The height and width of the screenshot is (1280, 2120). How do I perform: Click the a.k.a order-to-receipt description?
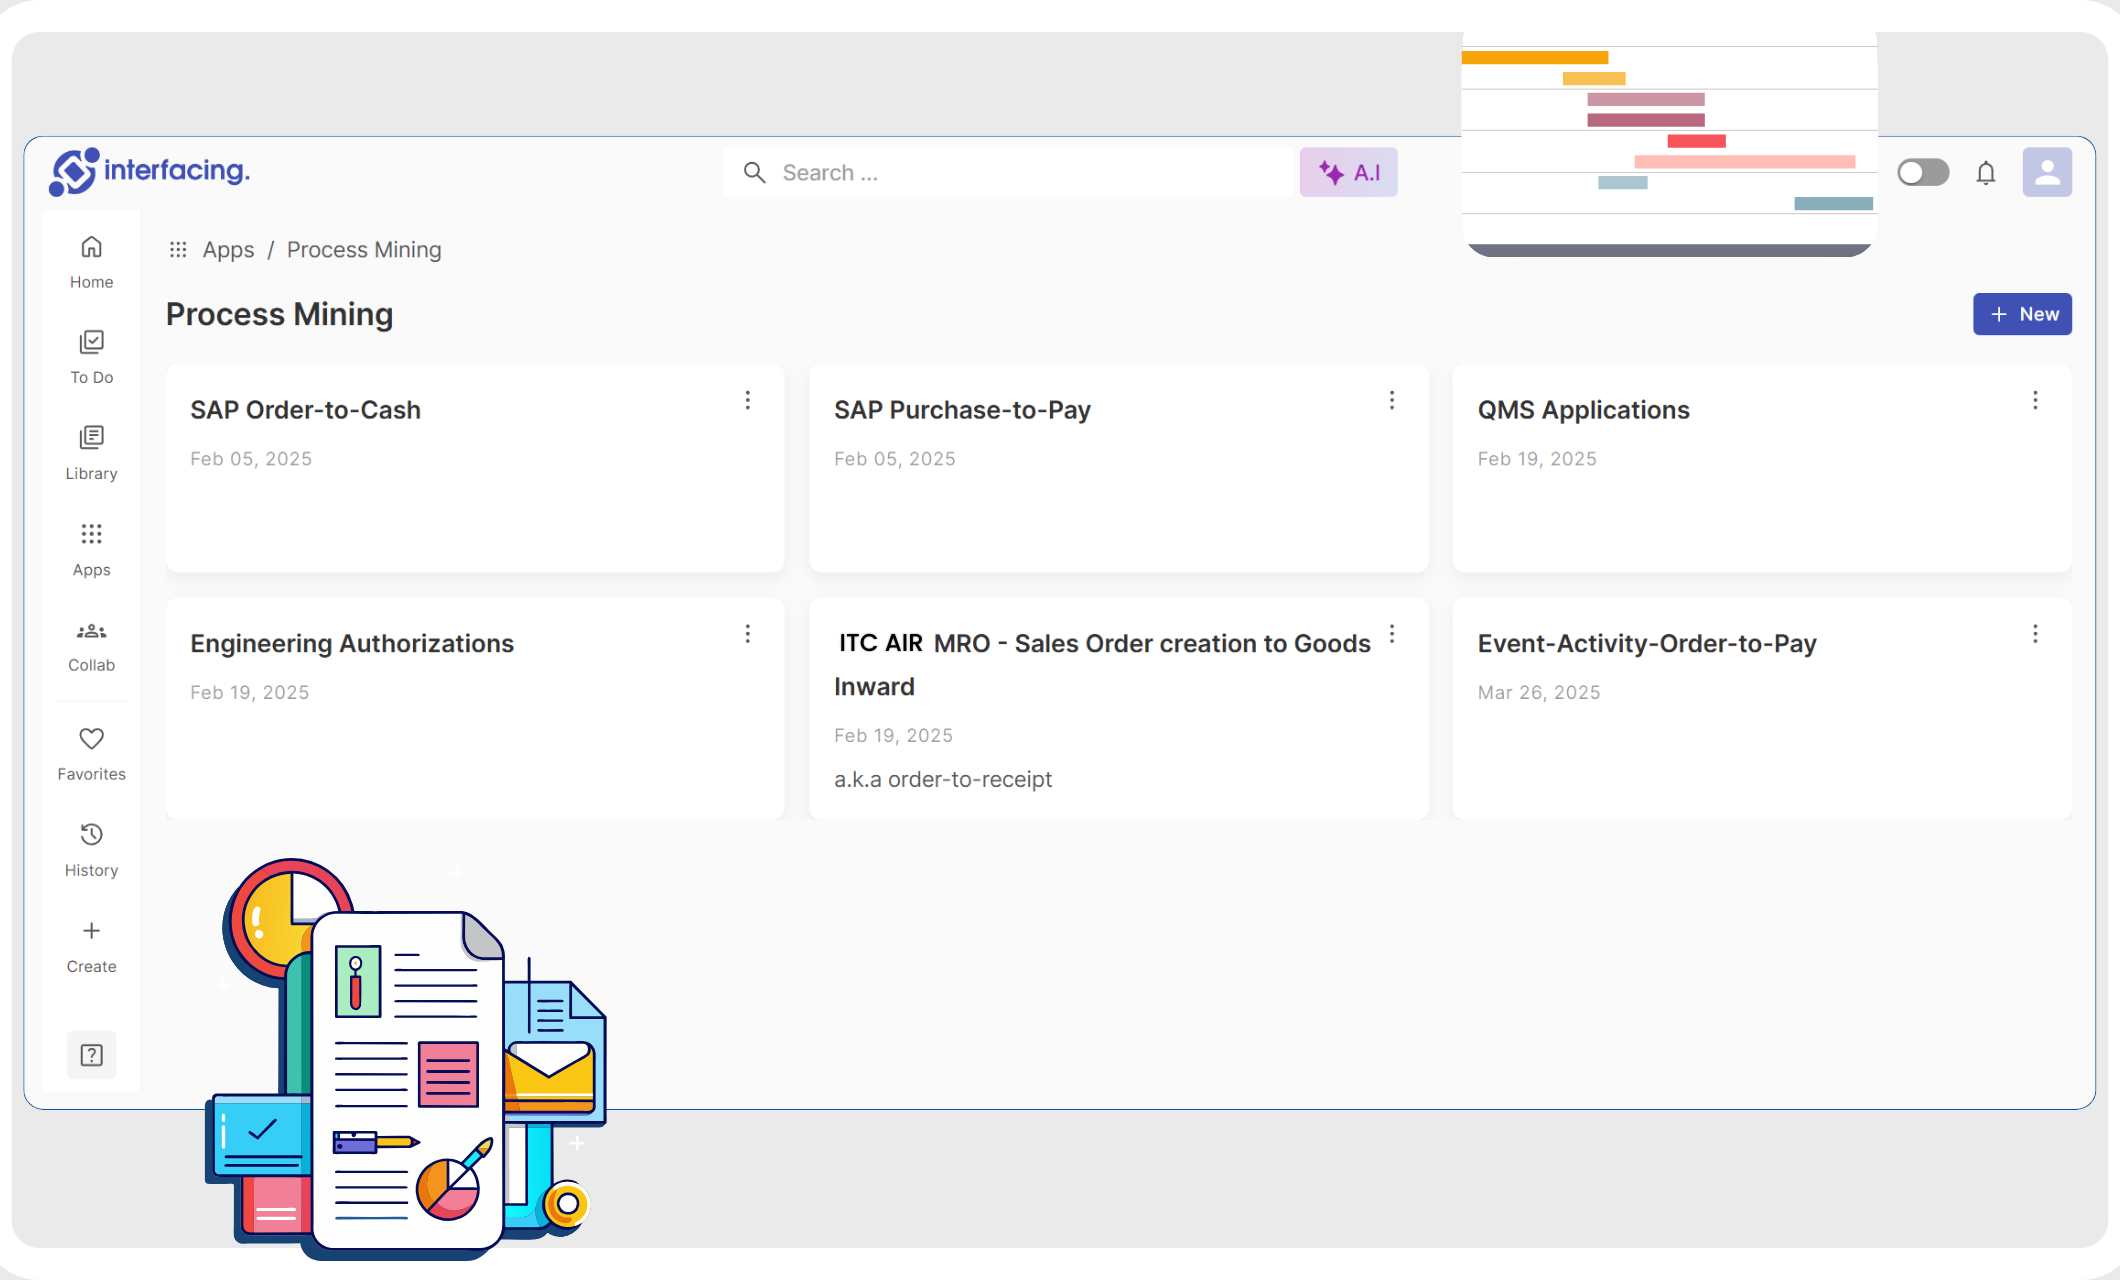point(943,779)
